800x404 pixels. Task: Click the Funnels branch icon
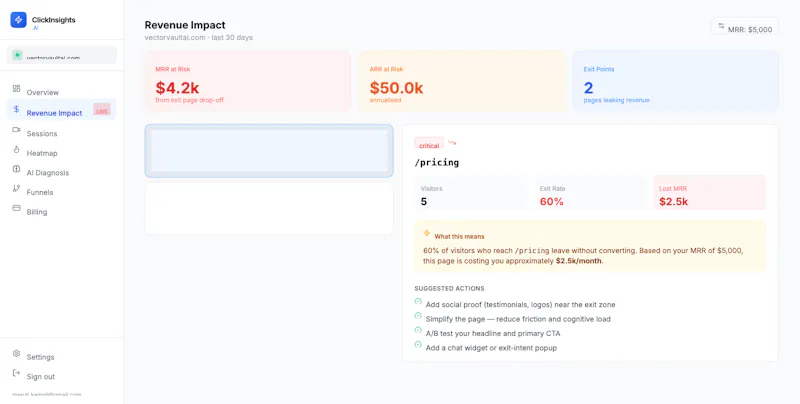click(16, 189)
